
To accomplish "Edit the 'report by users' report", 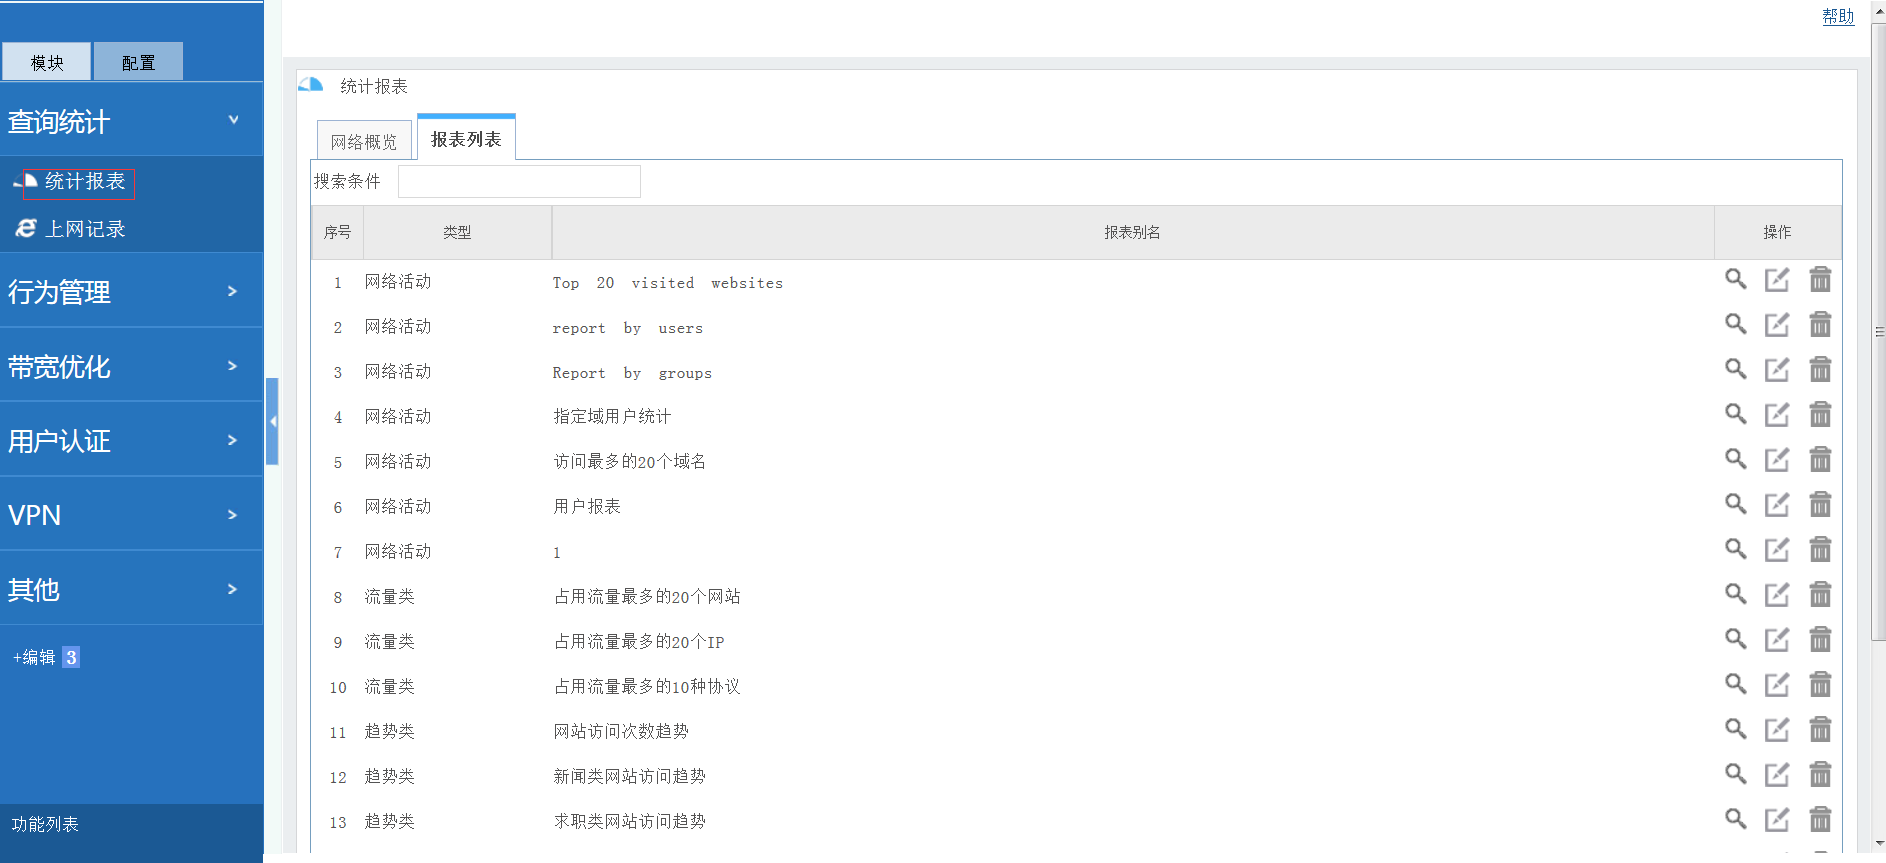I will tap(1776, 325).
